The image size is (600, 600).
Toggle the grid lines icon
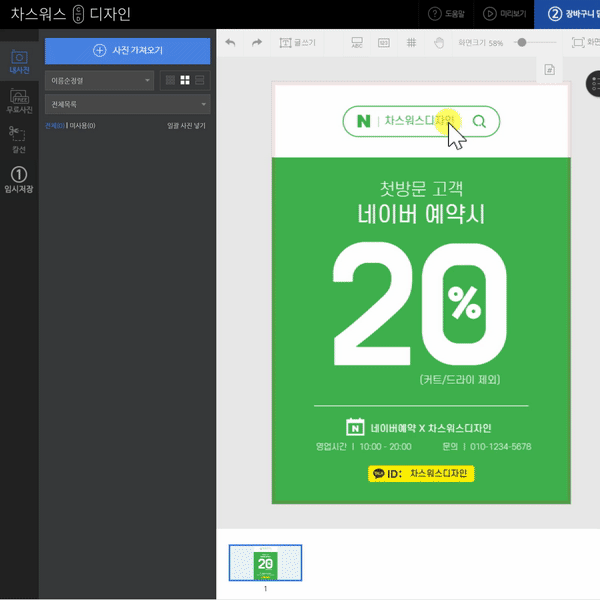pyautogui.click(x=411, y=42)
